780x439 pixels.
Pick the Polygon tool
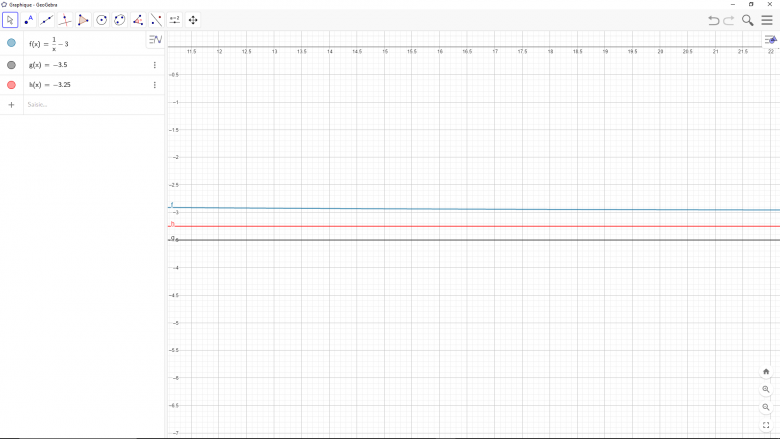[x=83, y=20]
